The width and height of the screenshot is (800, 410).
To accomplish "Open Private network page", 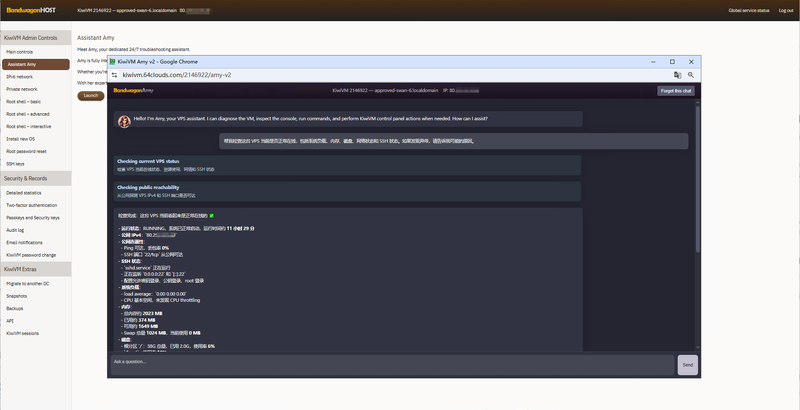I will click(x=21, y=89).
